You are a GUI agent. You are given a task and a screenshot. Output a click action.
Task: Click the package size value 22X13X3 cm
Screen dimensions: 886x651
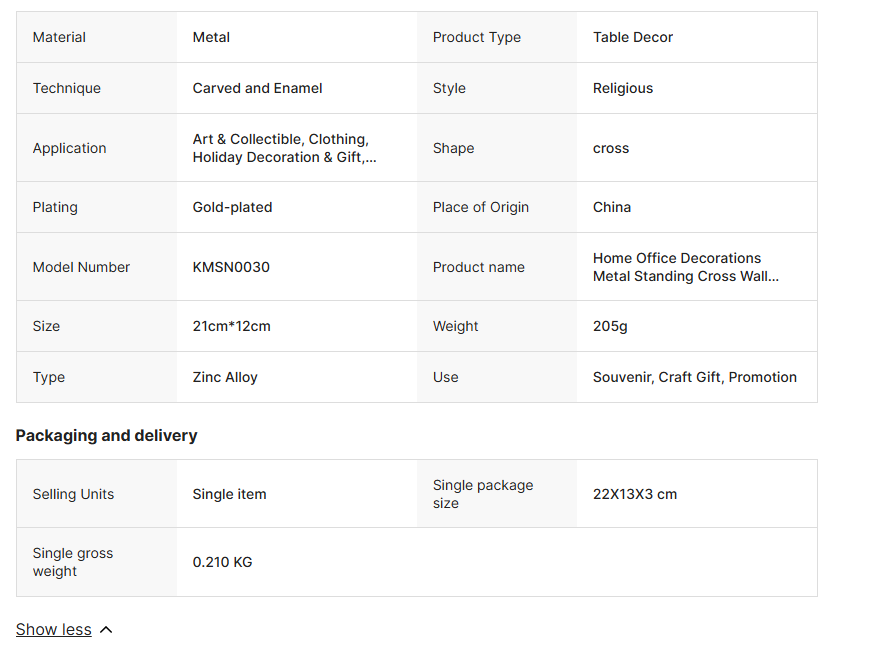click(634, 494)
